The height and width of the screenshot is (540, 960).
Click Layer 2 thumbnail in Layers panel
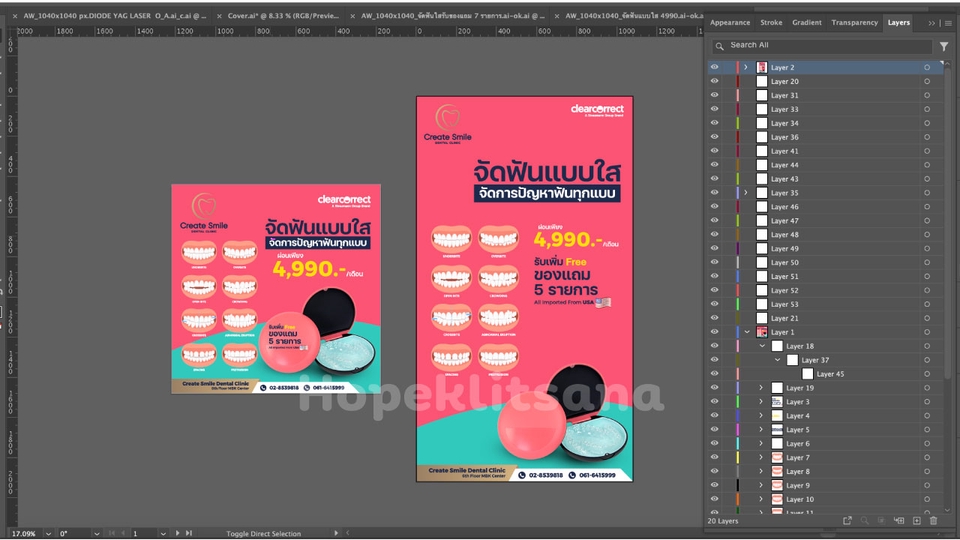pyautogui.click(x=762, y=67)
